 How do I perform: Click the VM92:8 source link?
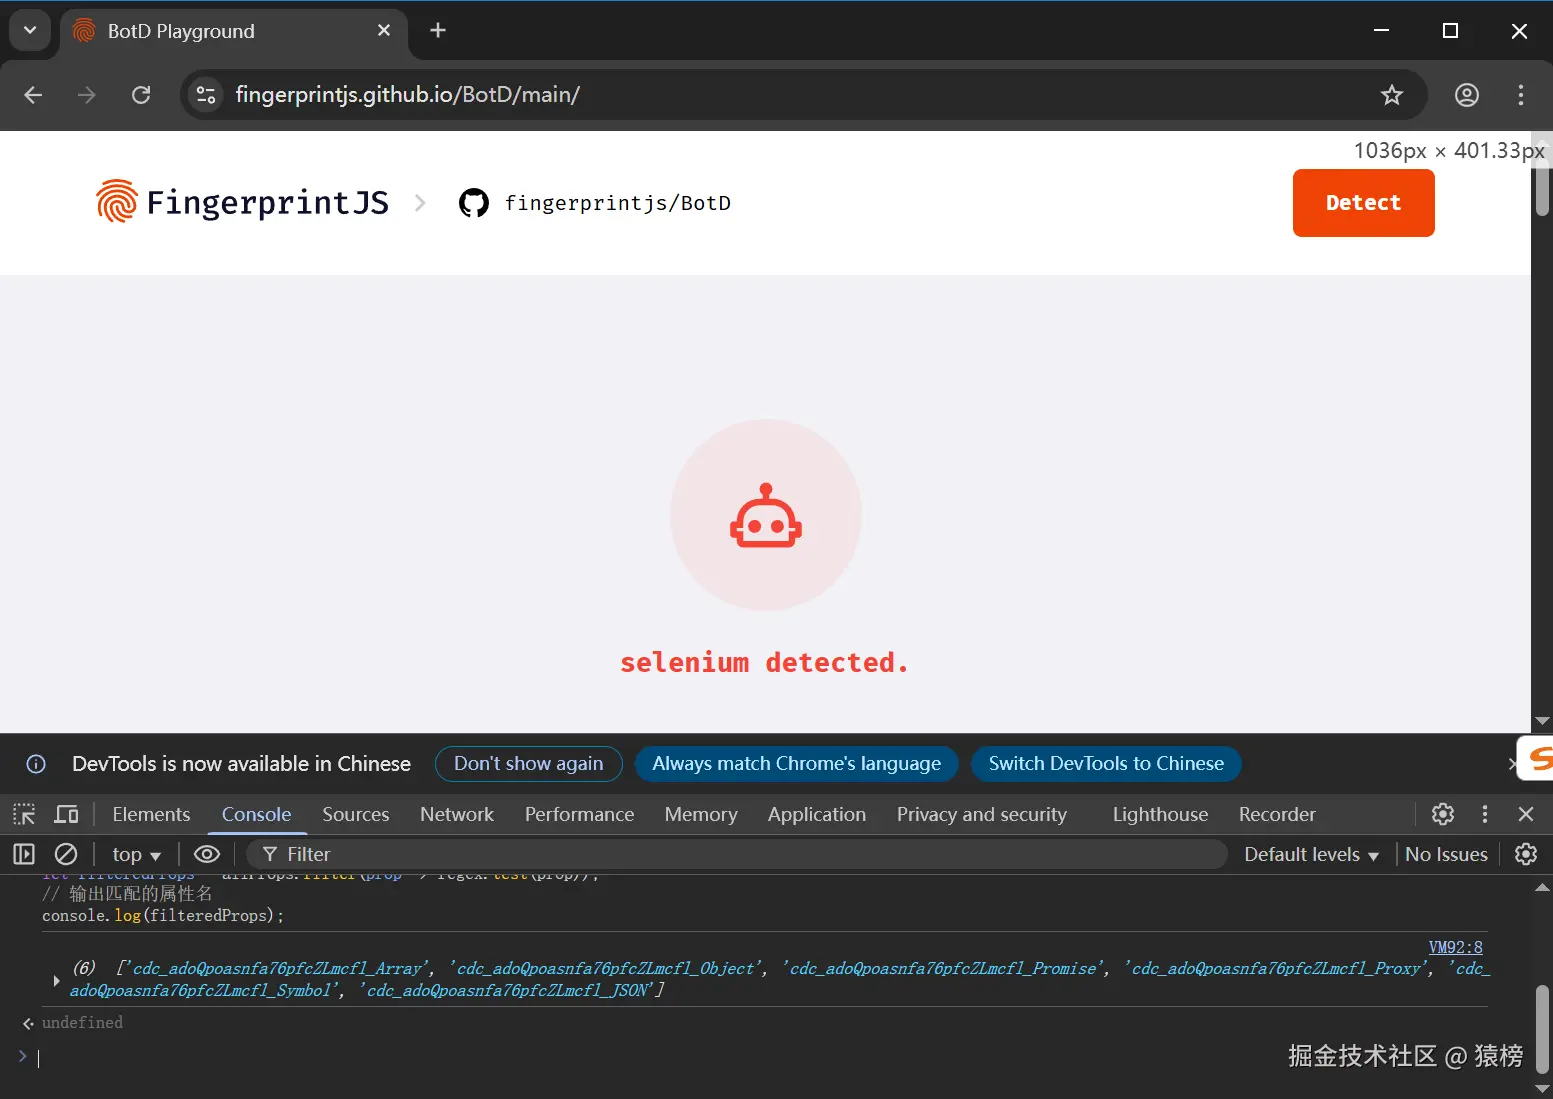point(1455,947)
